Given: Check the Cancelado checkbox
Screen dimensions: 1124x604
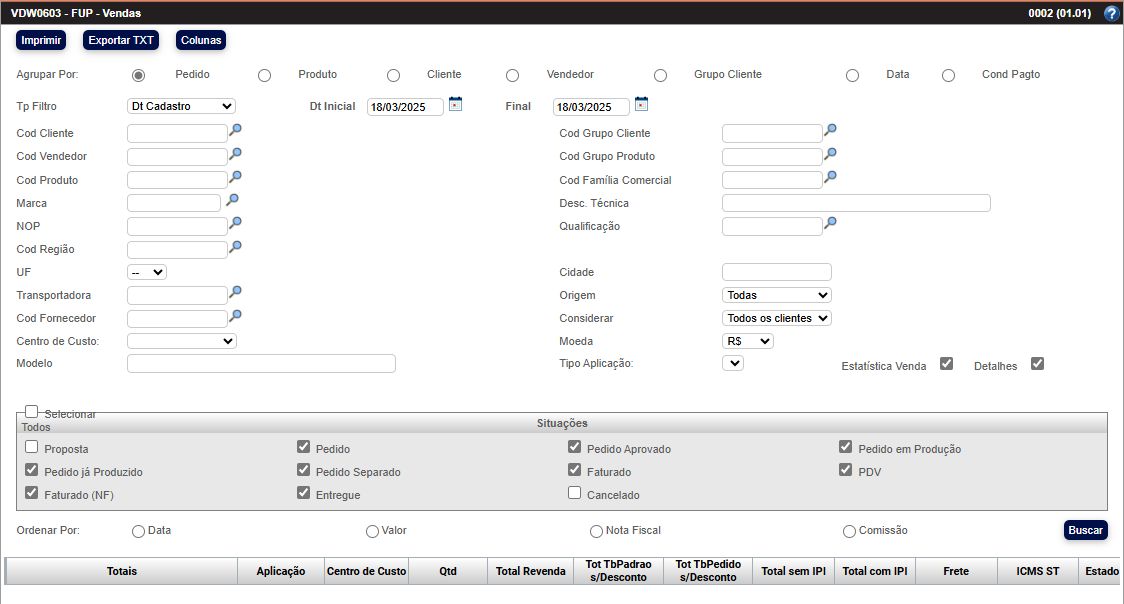Looking at the screenshot, I should (x=575, y=492).
